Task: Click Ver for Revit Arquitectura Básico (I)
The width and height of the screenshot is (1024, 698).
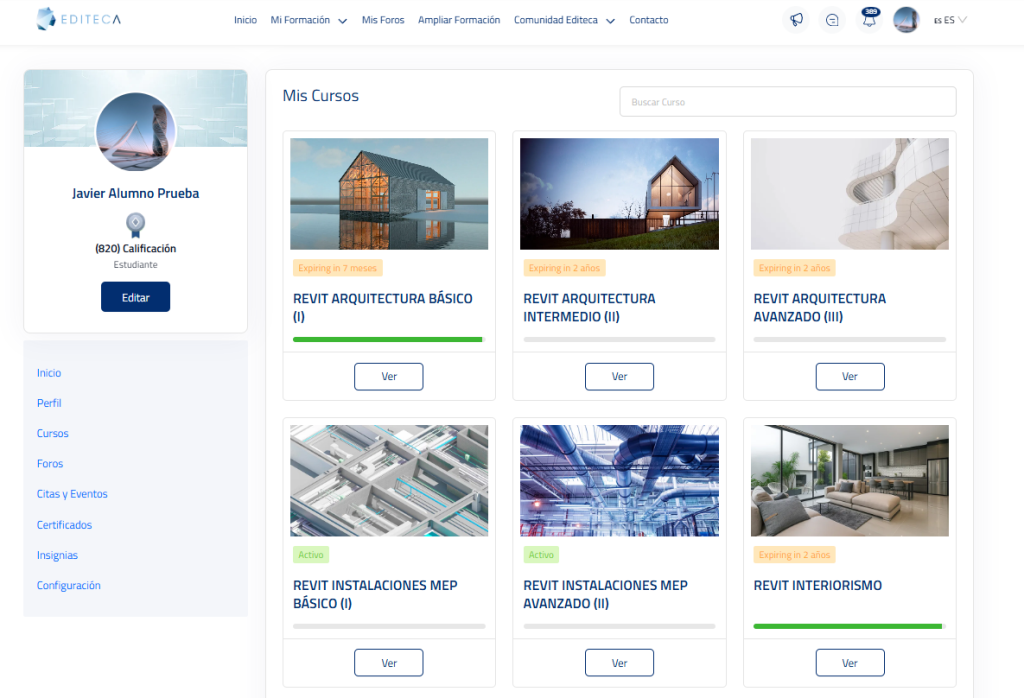Action: pos(389,376)
